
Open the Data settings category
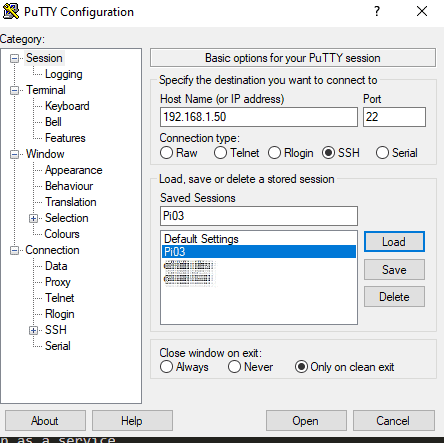click(x=56, y=266)
